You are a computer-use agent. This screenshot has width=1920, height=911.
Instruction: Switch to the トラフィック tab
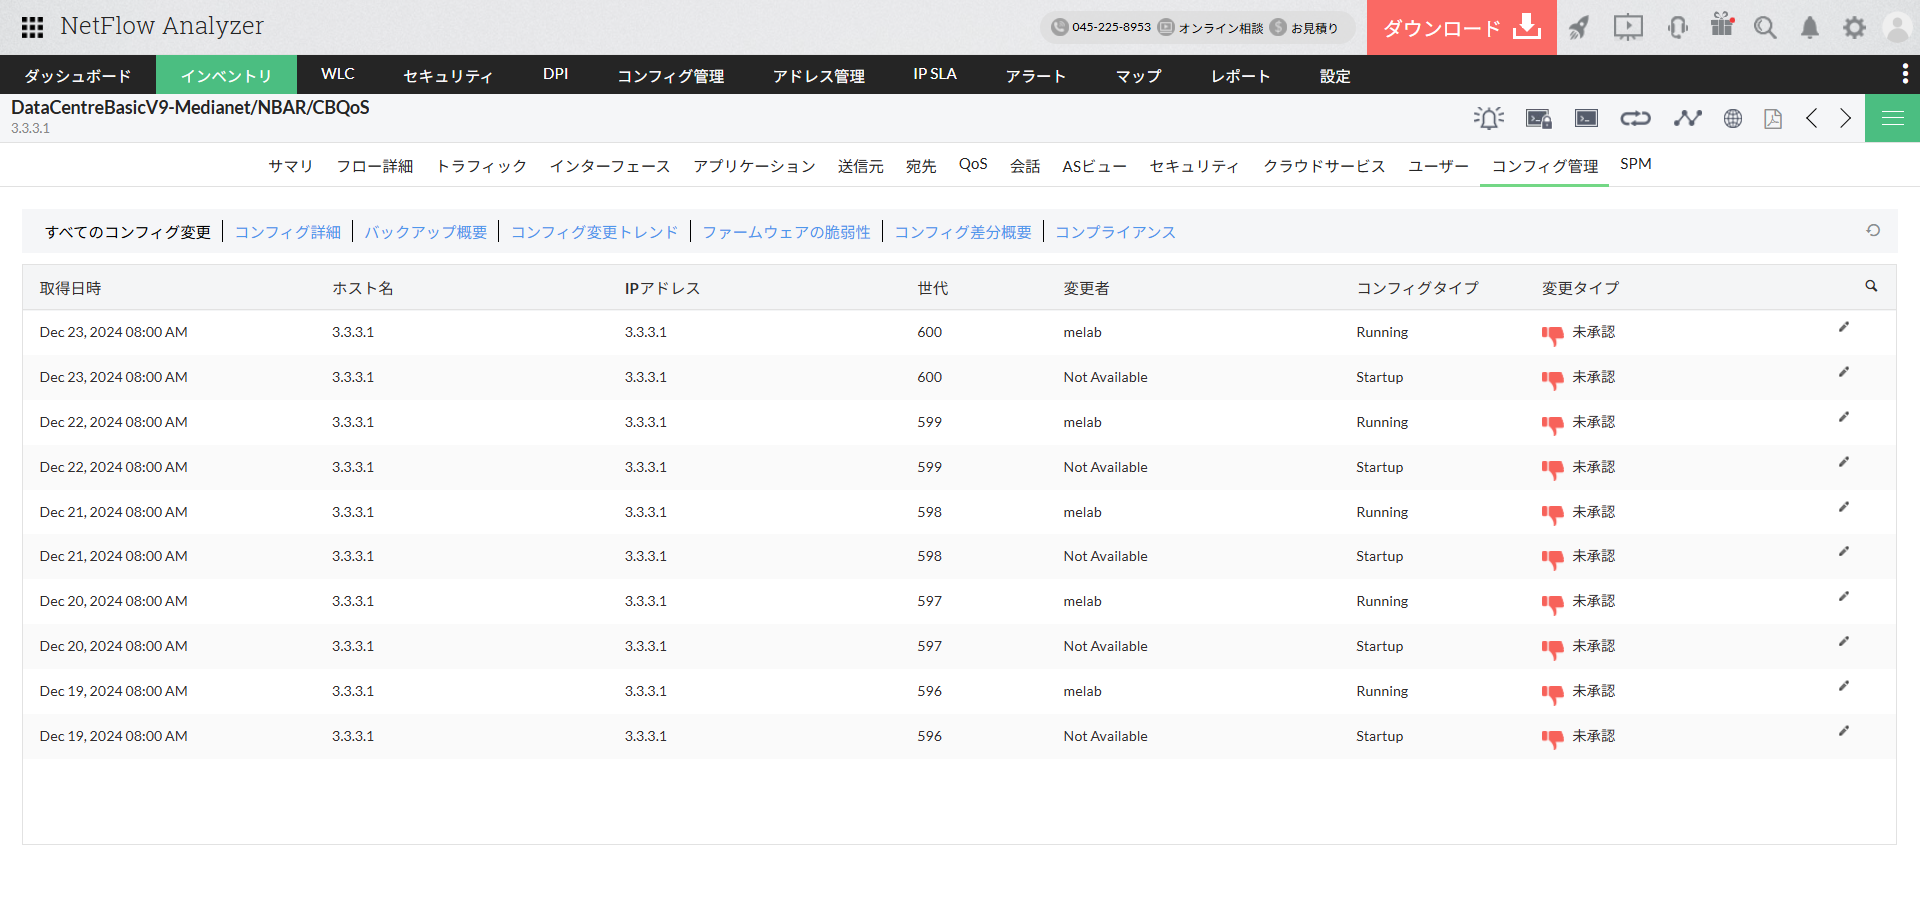coord(481,166)
